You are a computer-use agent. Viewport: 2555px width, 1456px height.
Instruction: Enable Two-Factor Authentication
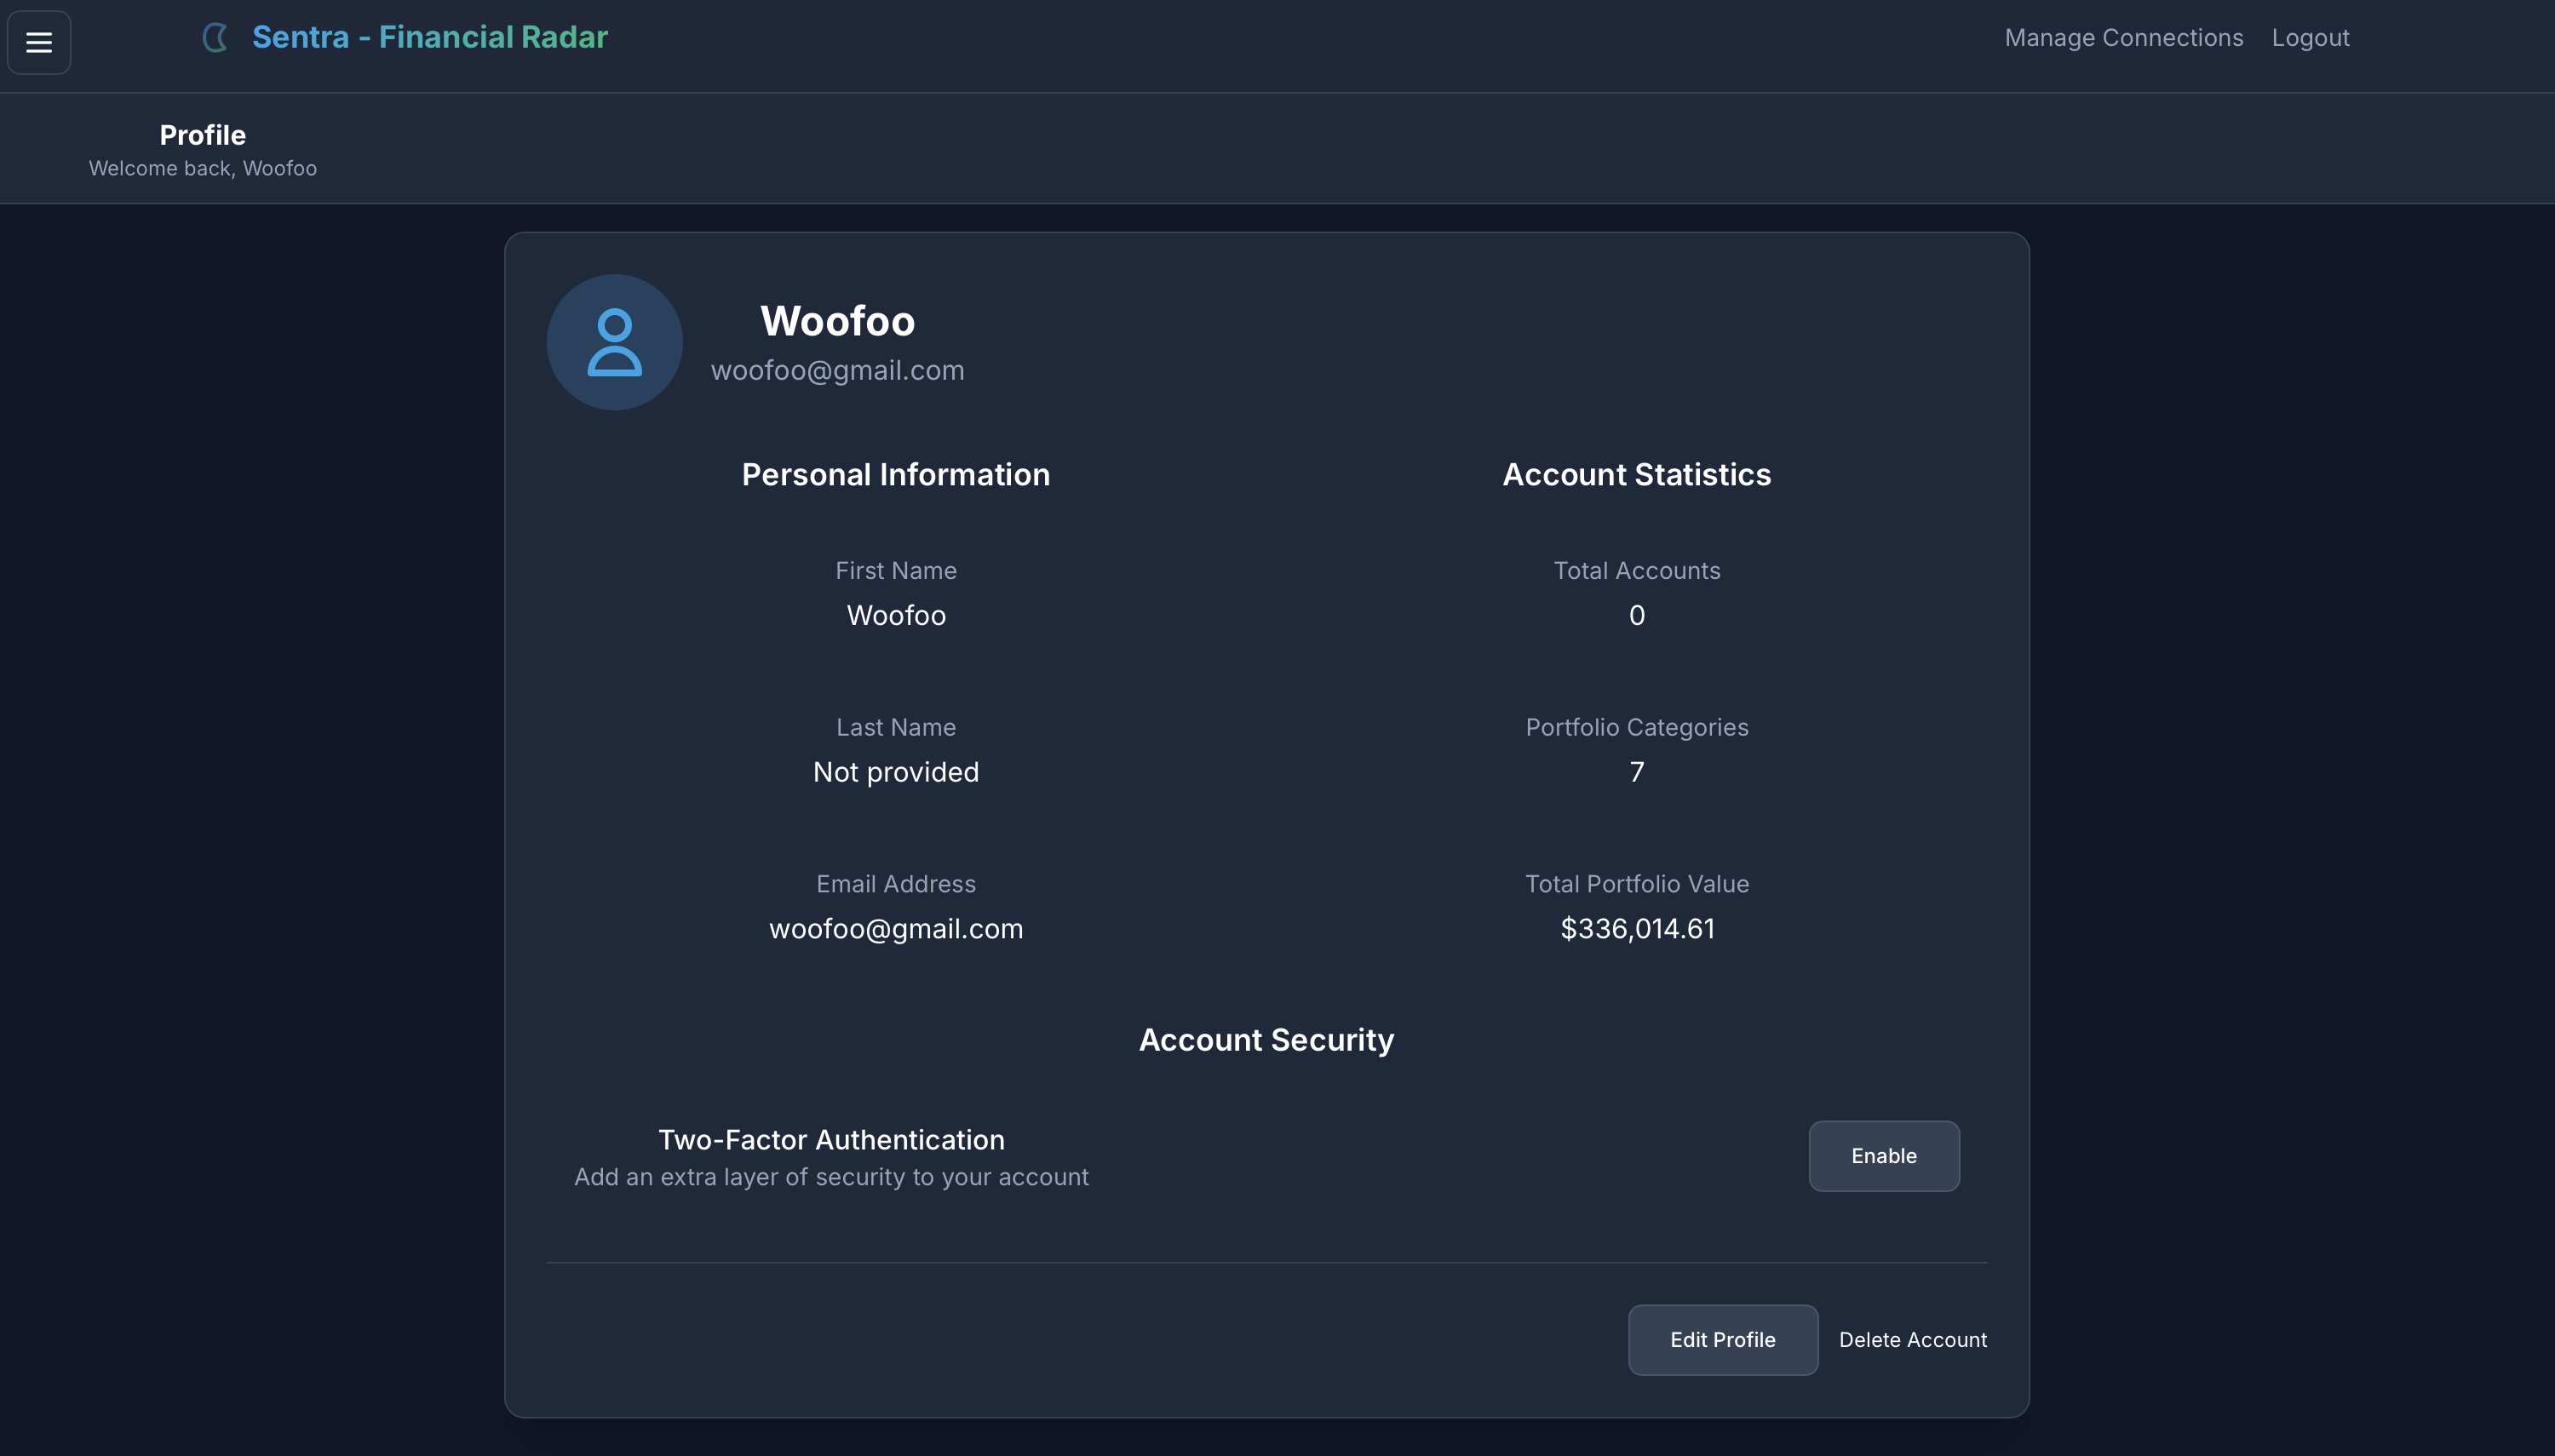coord(1882,1155)
